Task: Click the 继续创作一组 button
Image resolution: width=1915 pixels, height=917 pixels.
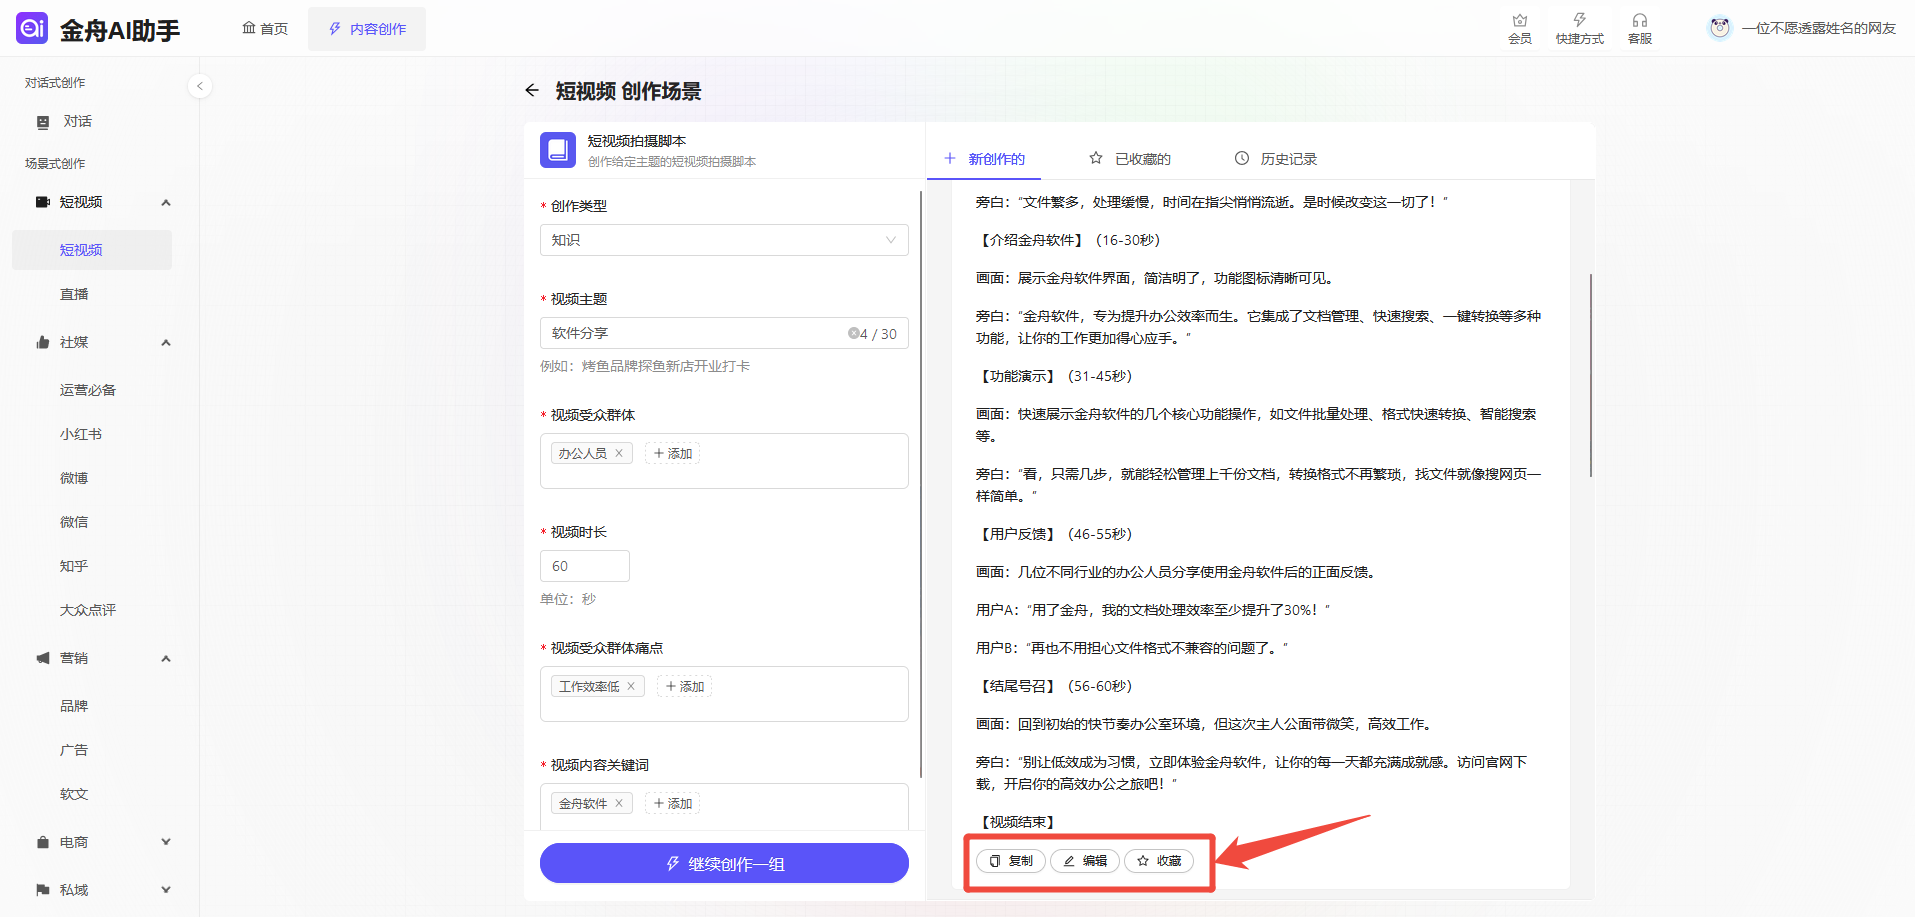Action: 724,863
